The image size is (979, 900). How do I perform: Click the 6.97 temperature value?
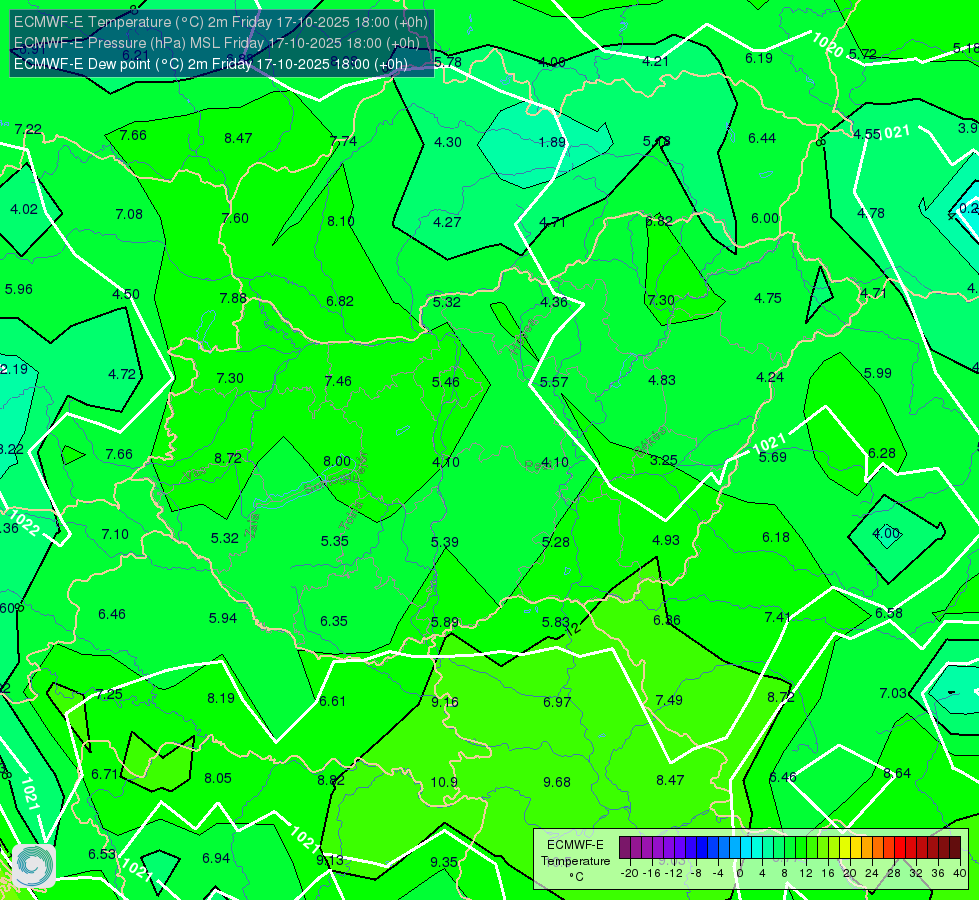click(x=557, y=702)
